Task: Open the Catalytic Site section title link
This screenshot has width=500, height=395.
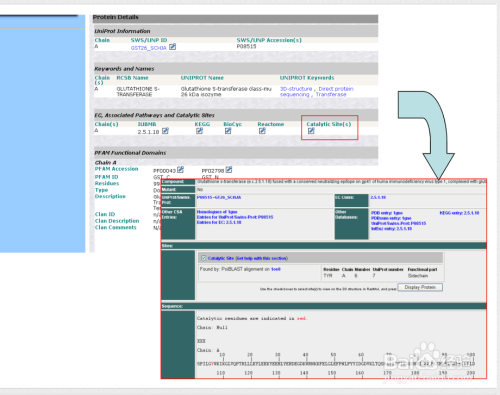Action: (x=221, y=258)
